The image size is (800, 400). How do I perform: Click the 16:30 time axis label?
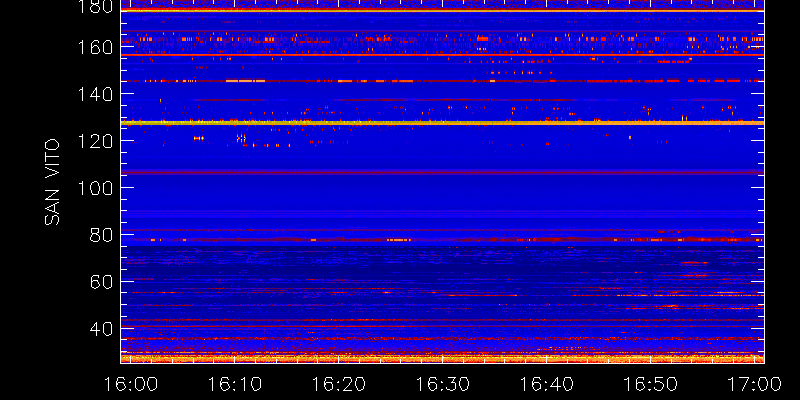442,384
